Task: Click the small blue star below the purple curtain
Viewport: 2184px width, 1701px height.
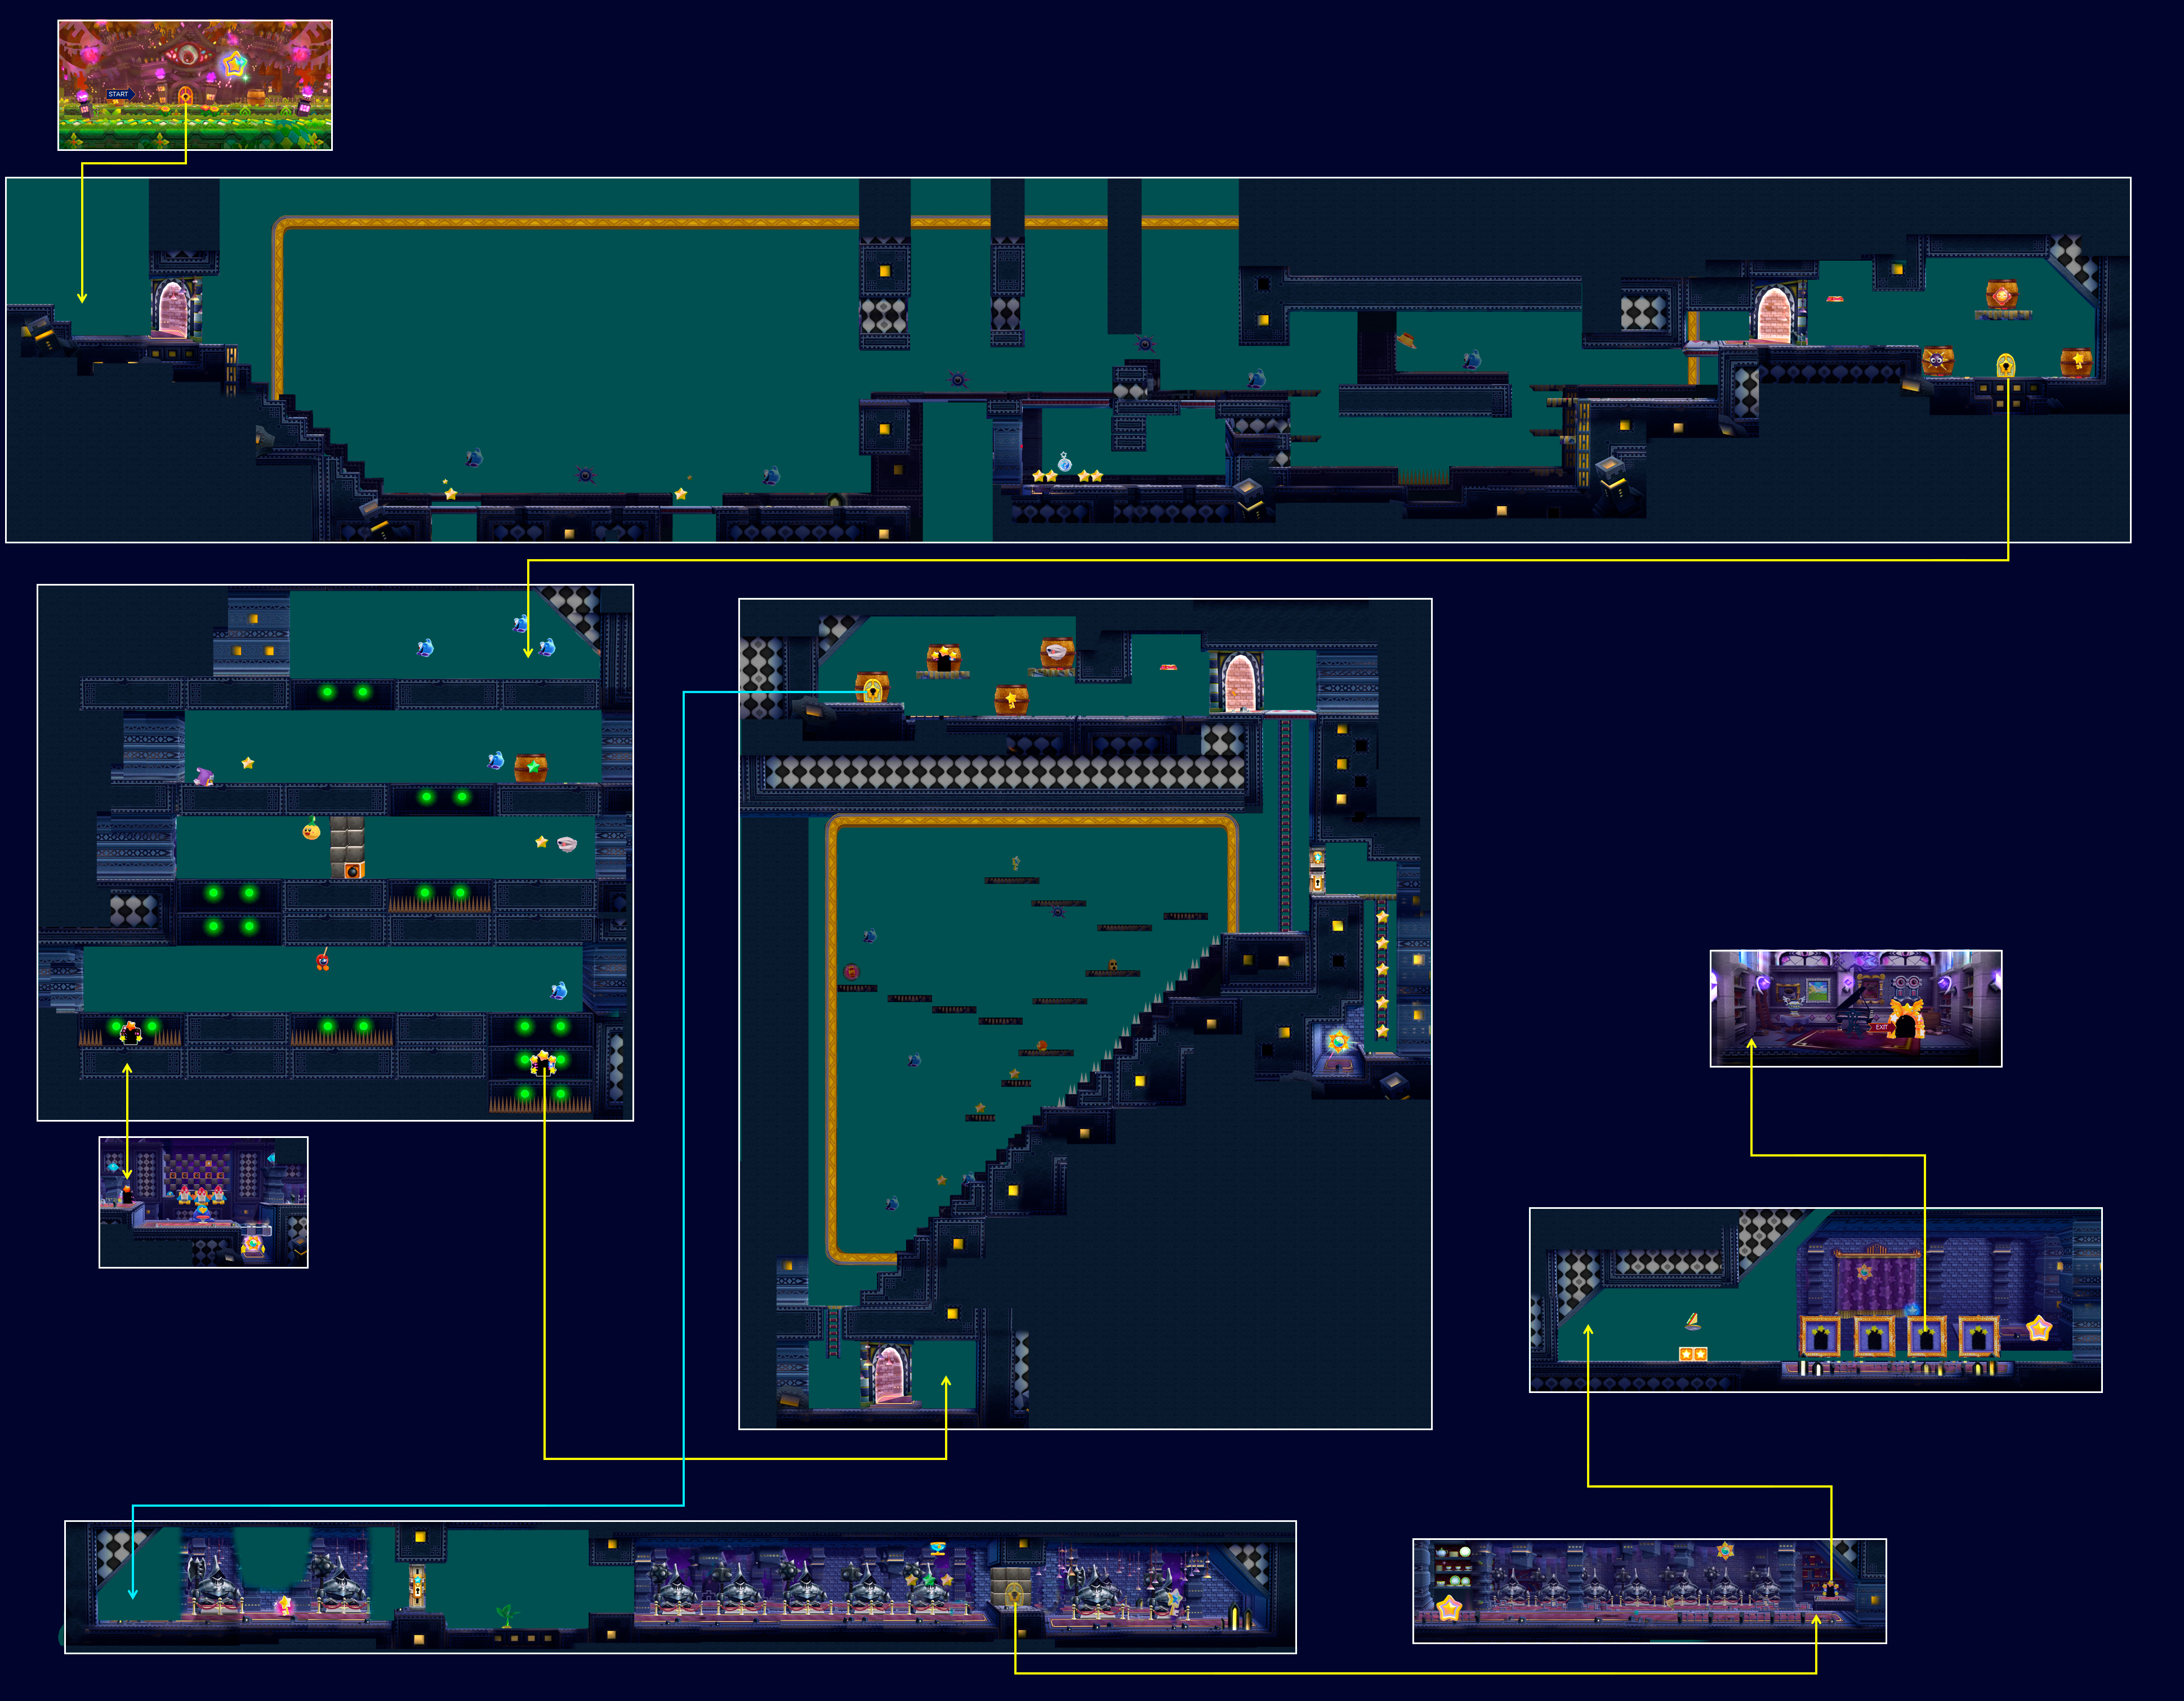Action: click(x=1911, y=1309)
